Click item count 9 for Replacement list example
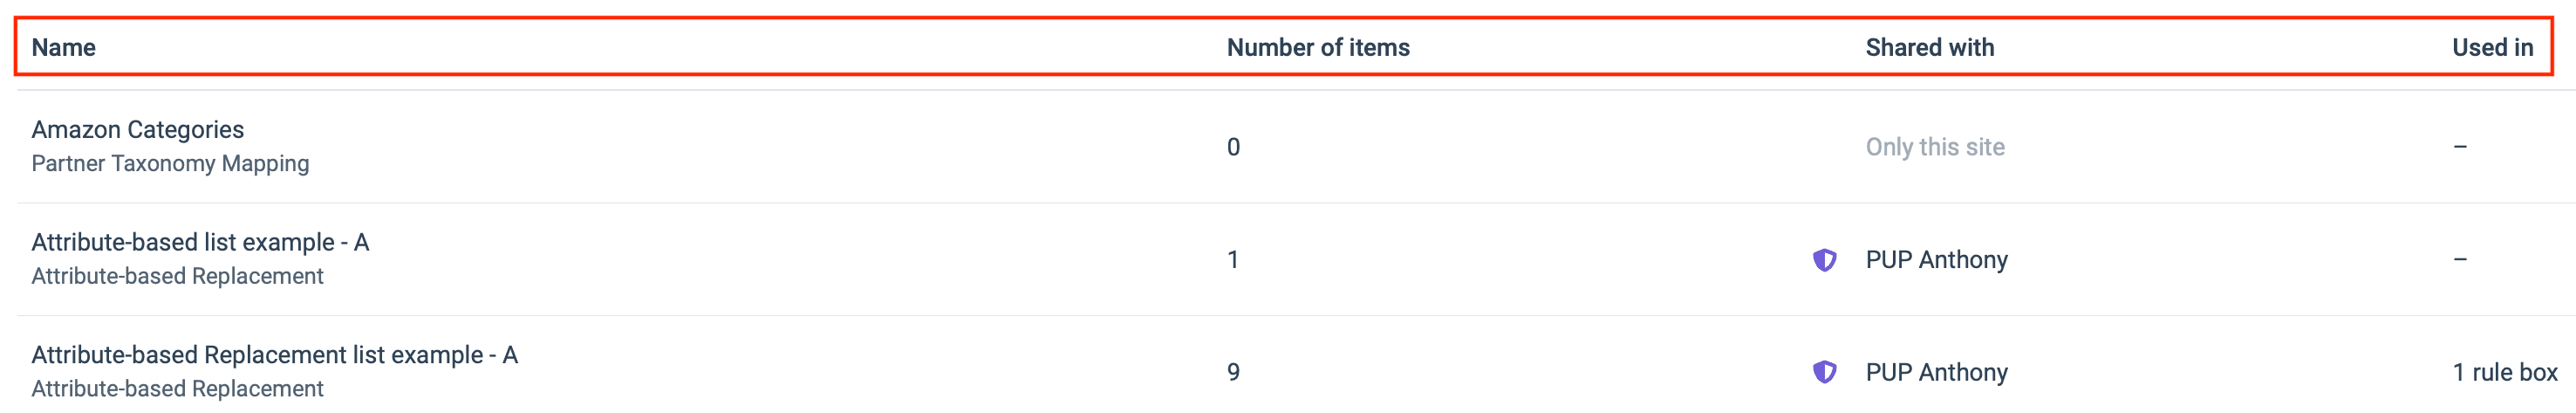 point(1233,372)
